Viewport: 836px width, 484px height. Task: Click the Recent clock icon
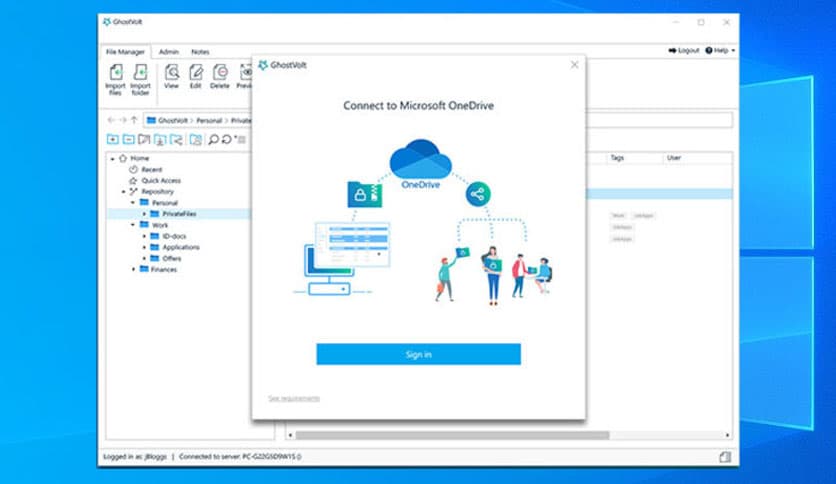point(133,170)
